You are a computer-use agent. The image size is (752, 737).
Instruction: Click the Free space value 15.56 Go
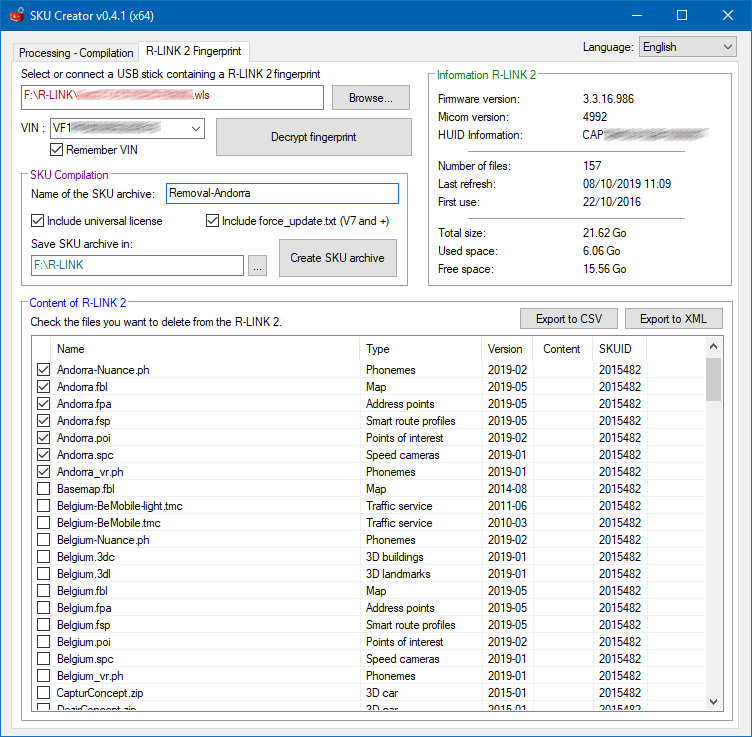pos(604,269)
